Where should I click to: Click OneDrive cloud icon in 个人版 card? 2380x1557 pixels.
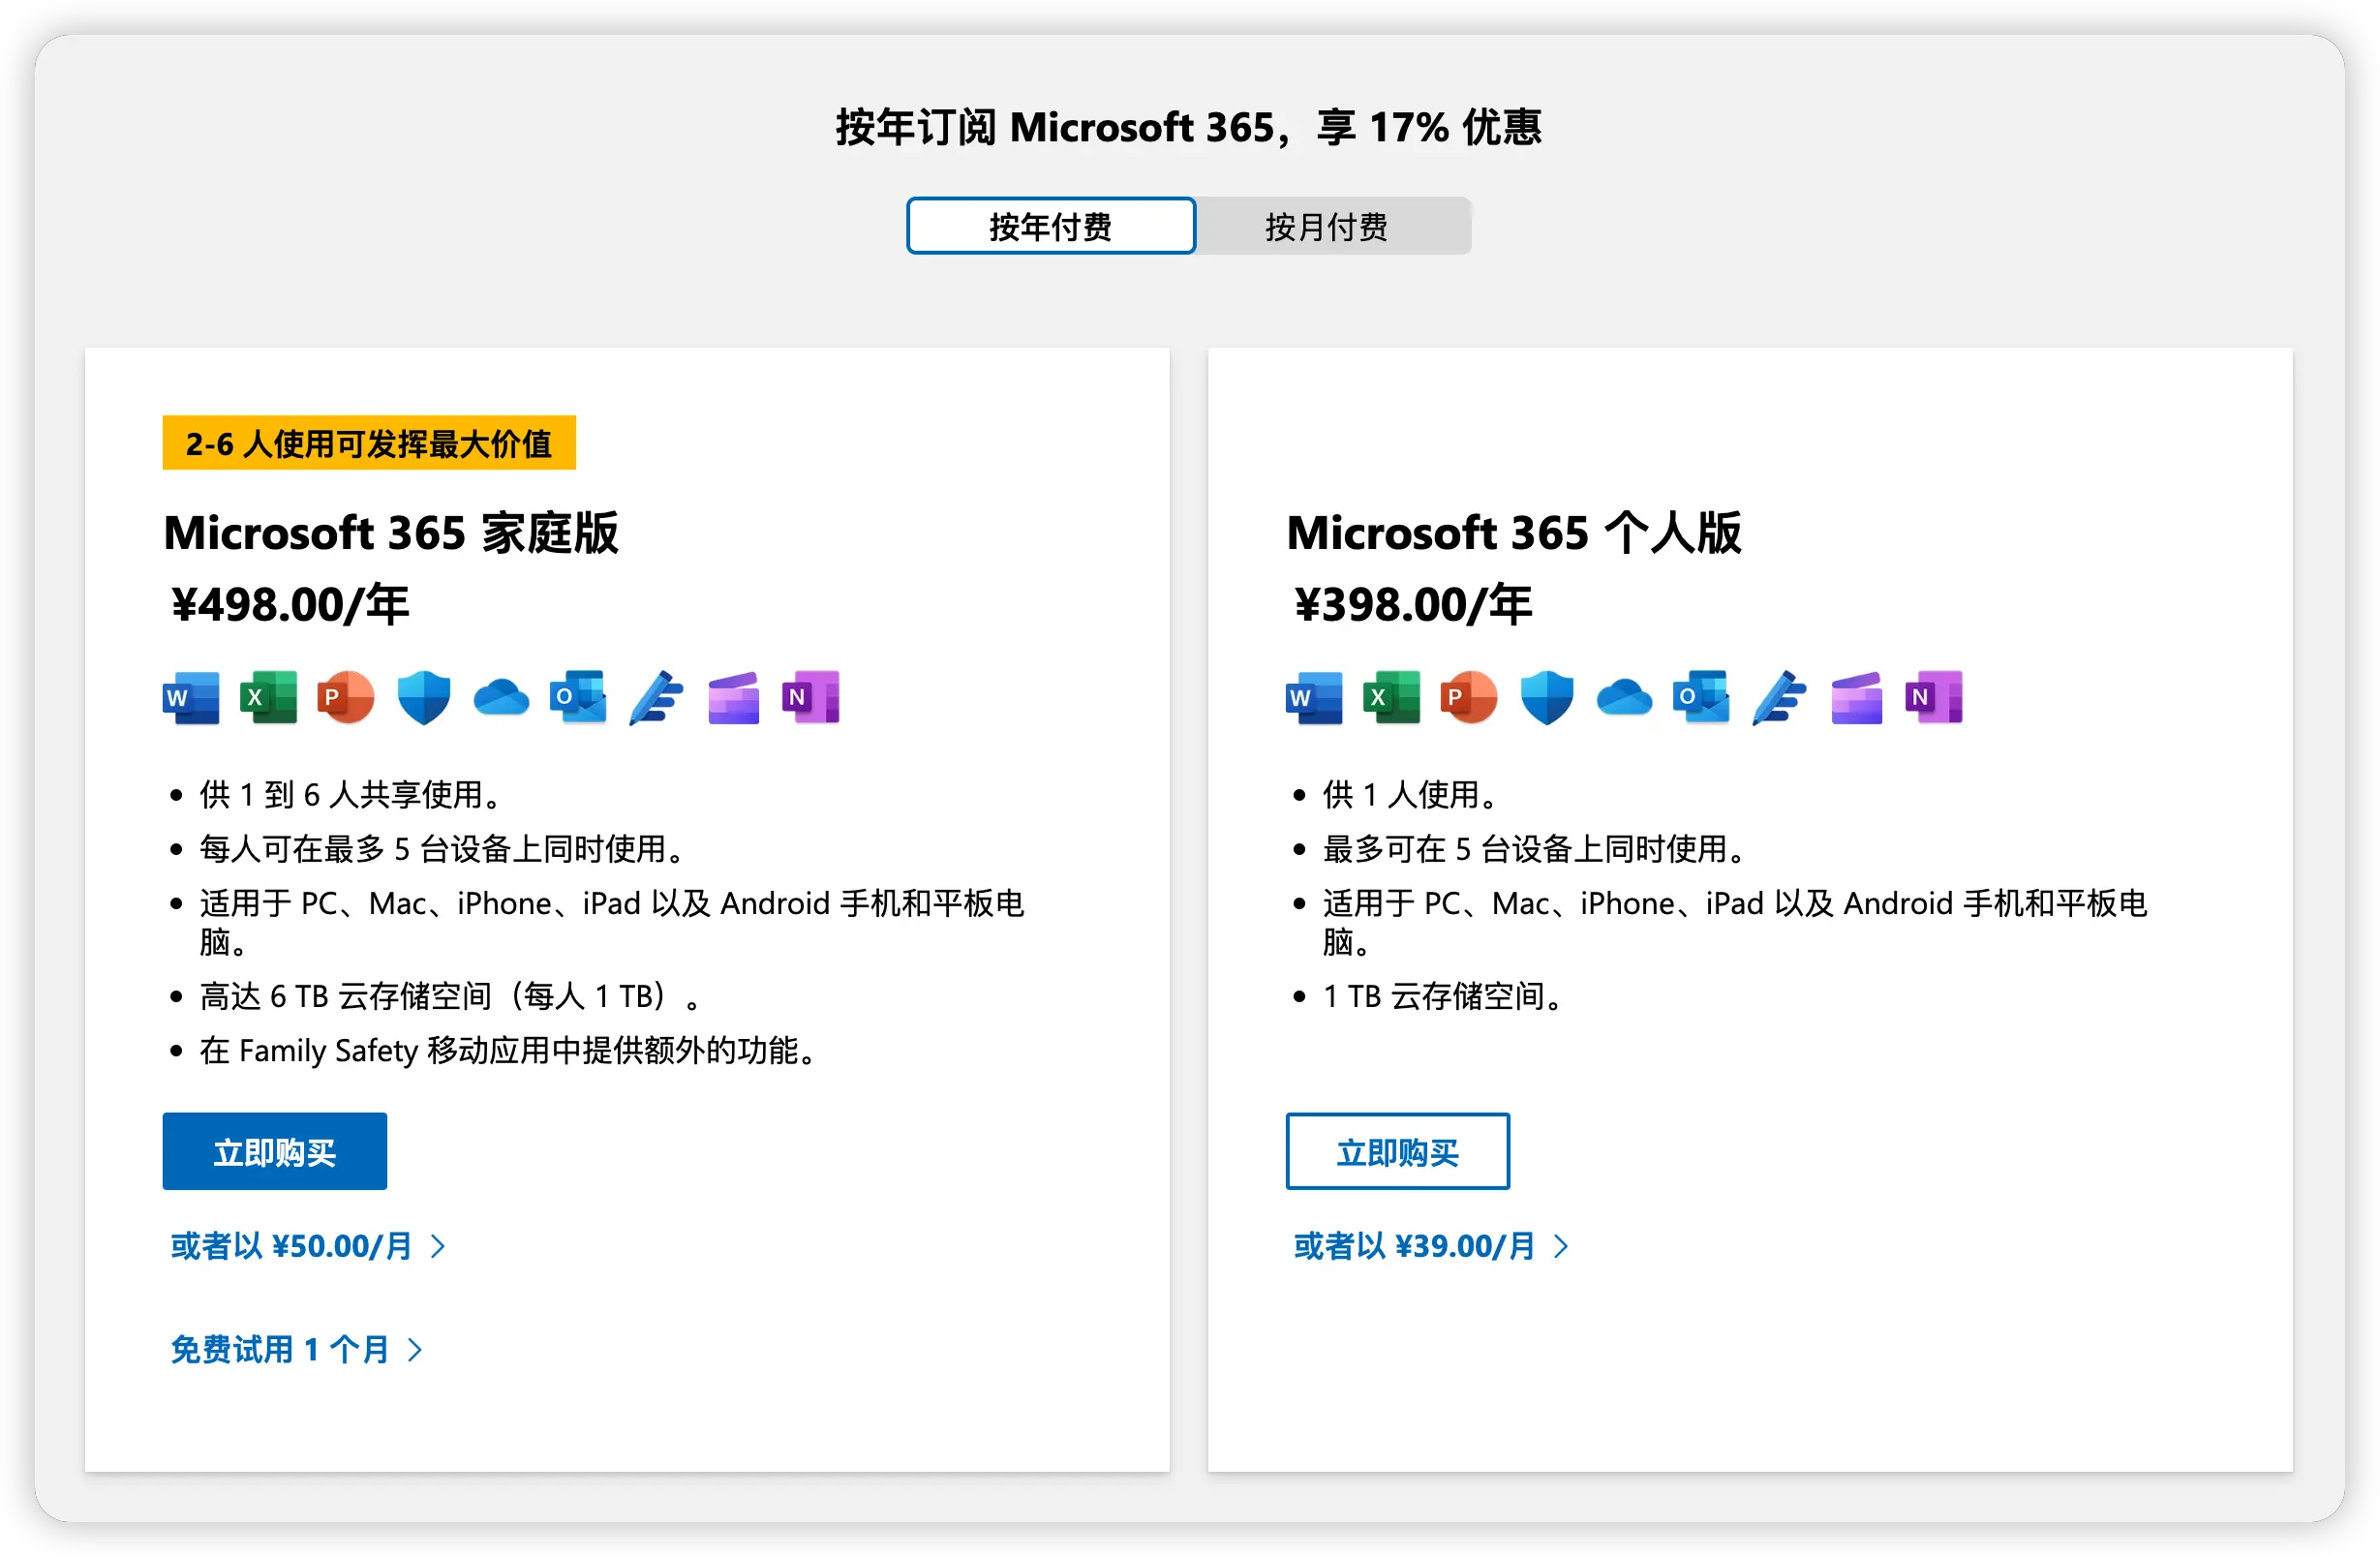point(1624,697)
